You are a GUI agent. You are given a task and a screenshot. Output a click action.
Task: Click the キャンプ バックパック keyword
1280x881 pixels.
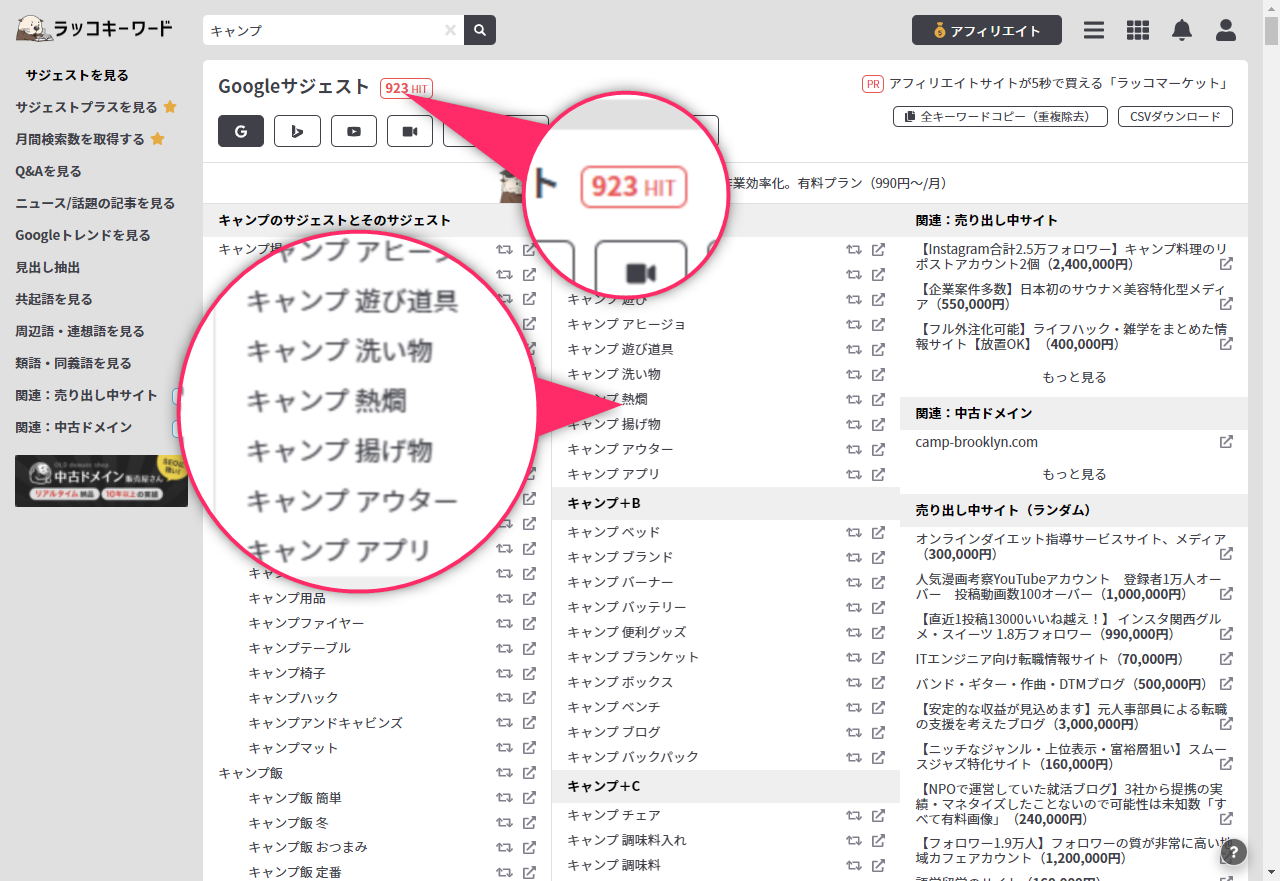click(633, 757)
